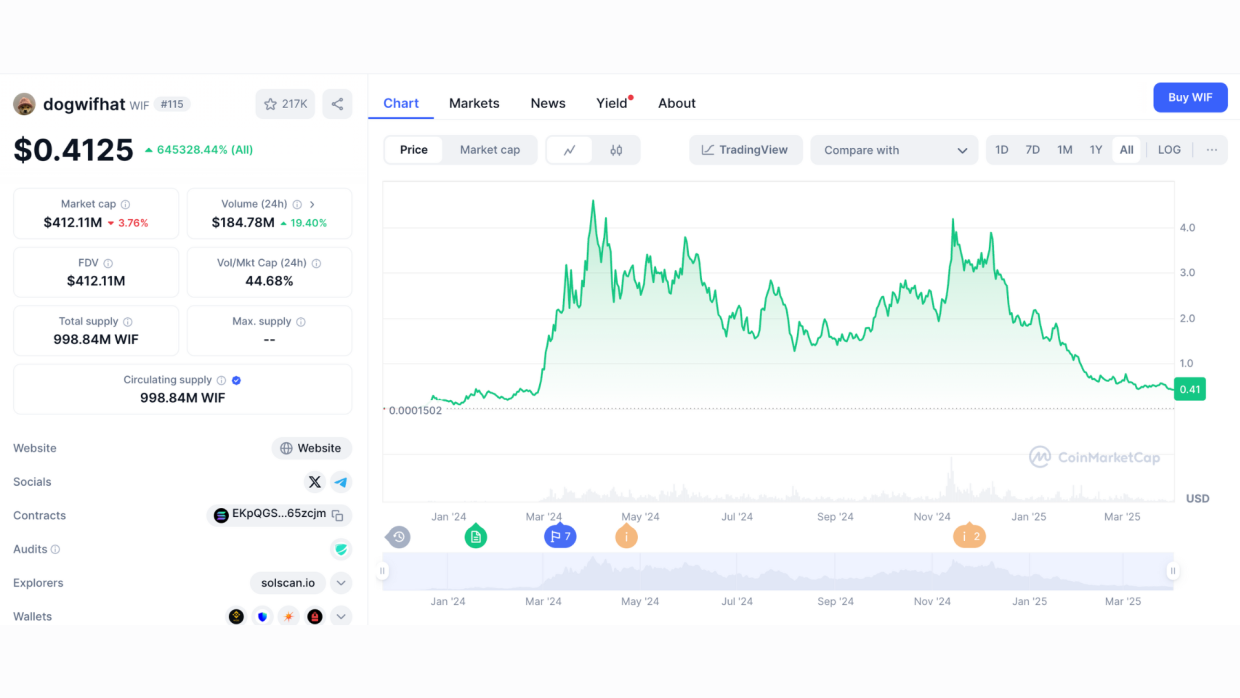1240x698 pixels.
Task: Go to the News tab
Action: [548, 103]
